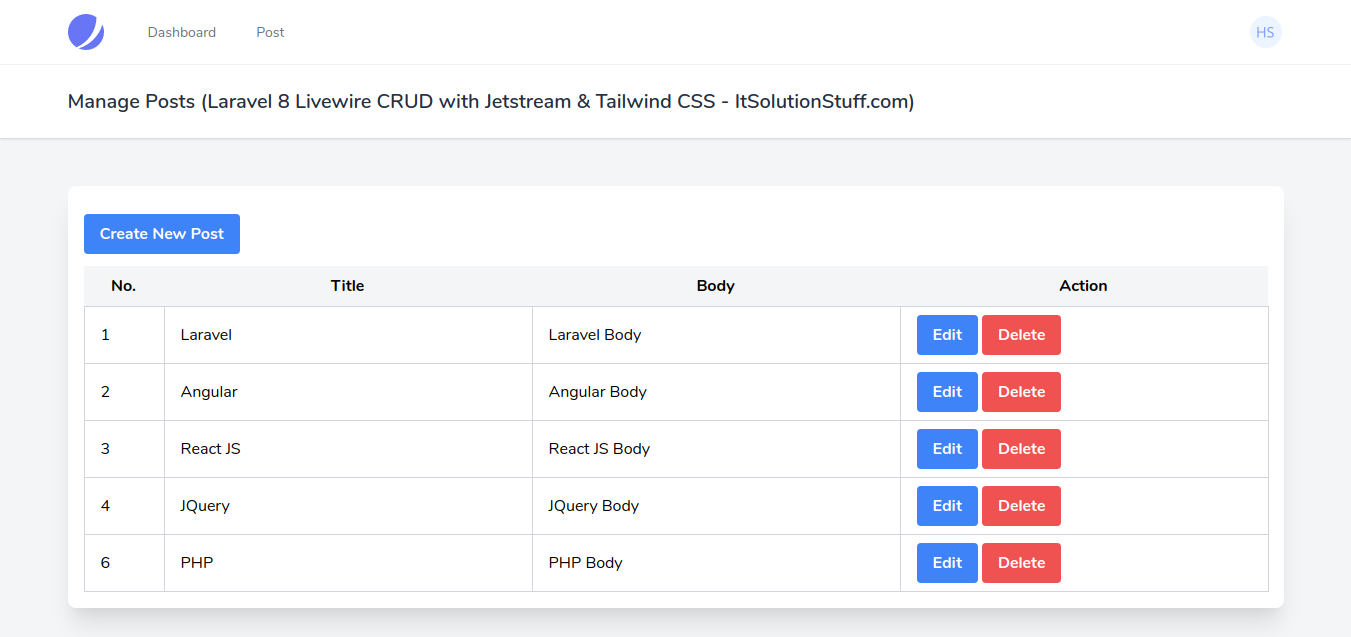The height and width of the screenshot is (637, 1351).
Task: Click the Title column header
Action: (x=347, y=285)
